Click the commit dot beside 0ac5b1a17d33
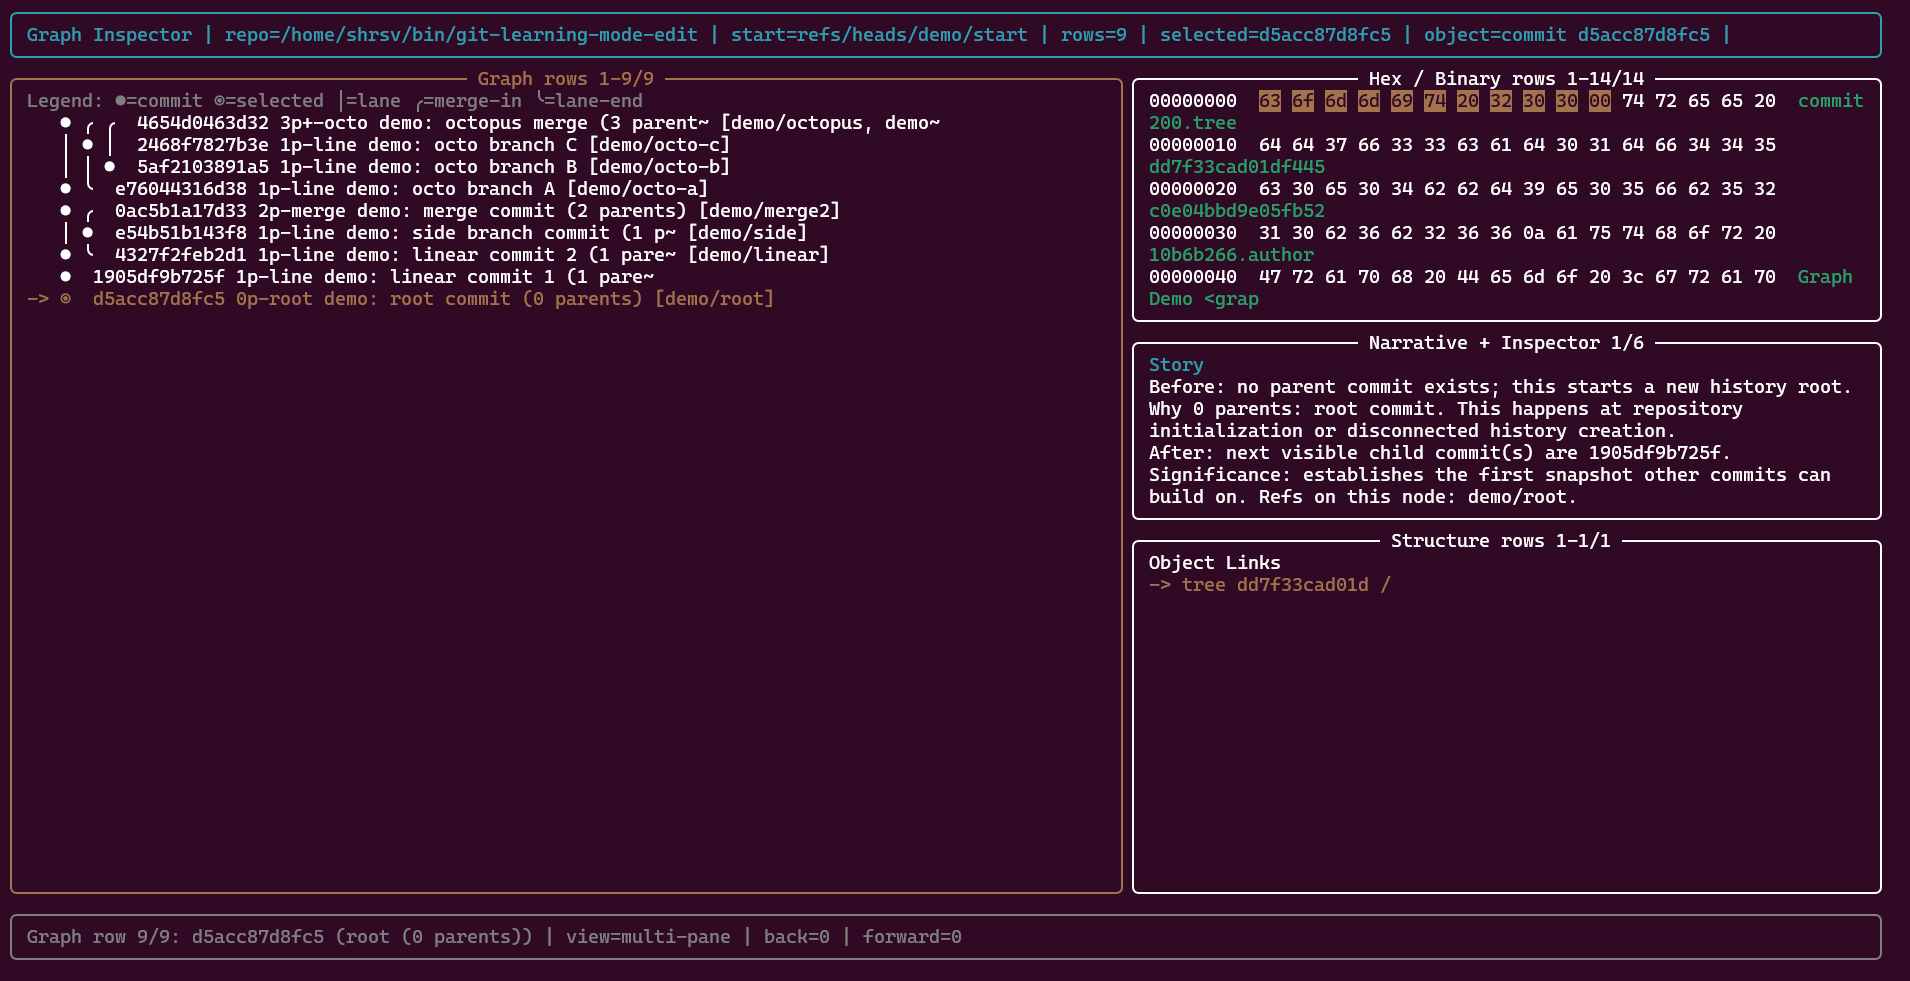Image resolution: width=1910 pixels, height=981 pixels. (x=66, y=211)
